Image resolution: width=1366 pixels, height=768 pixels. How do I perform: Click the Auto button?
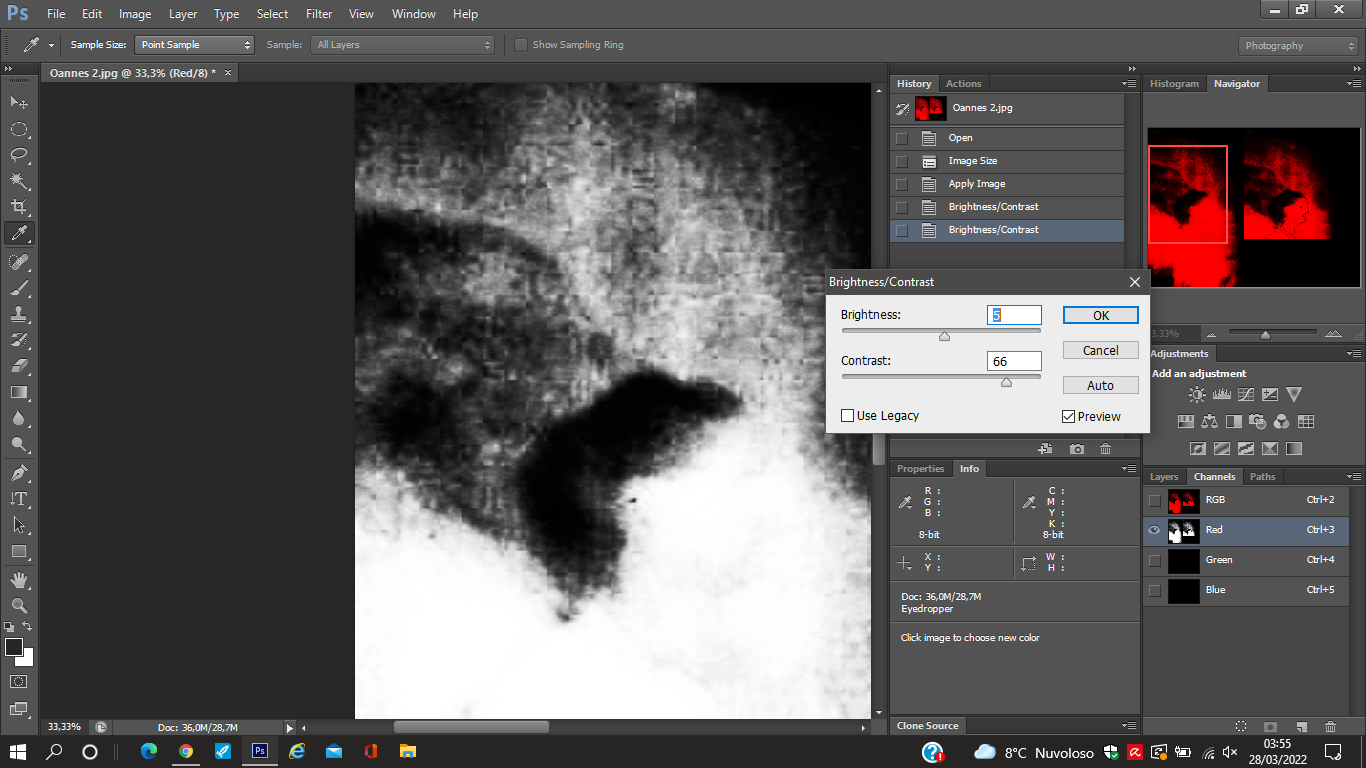click(x=1100, y=386)
